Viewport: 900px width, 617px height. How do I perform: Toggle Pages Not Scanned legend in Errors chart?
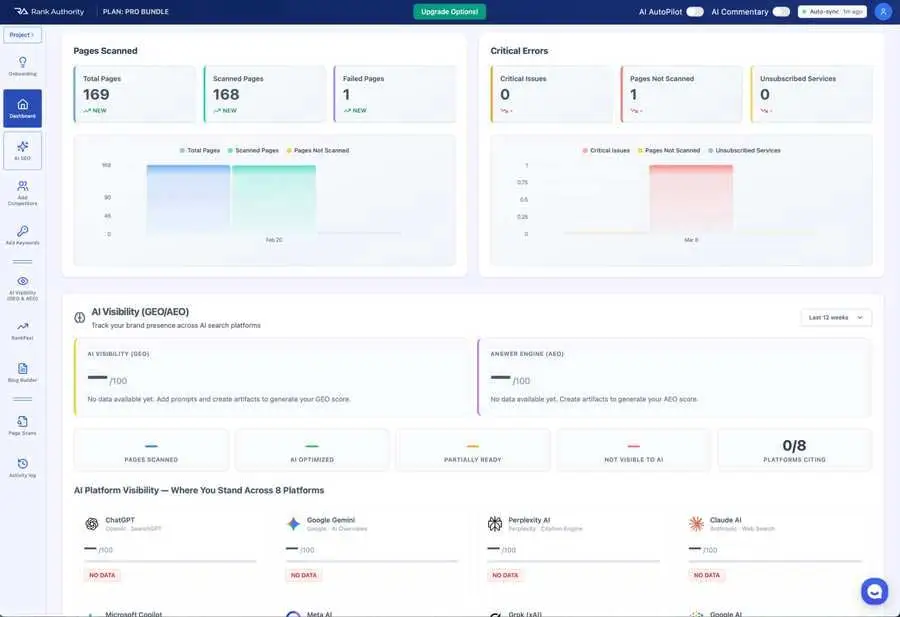coord(669,150)
